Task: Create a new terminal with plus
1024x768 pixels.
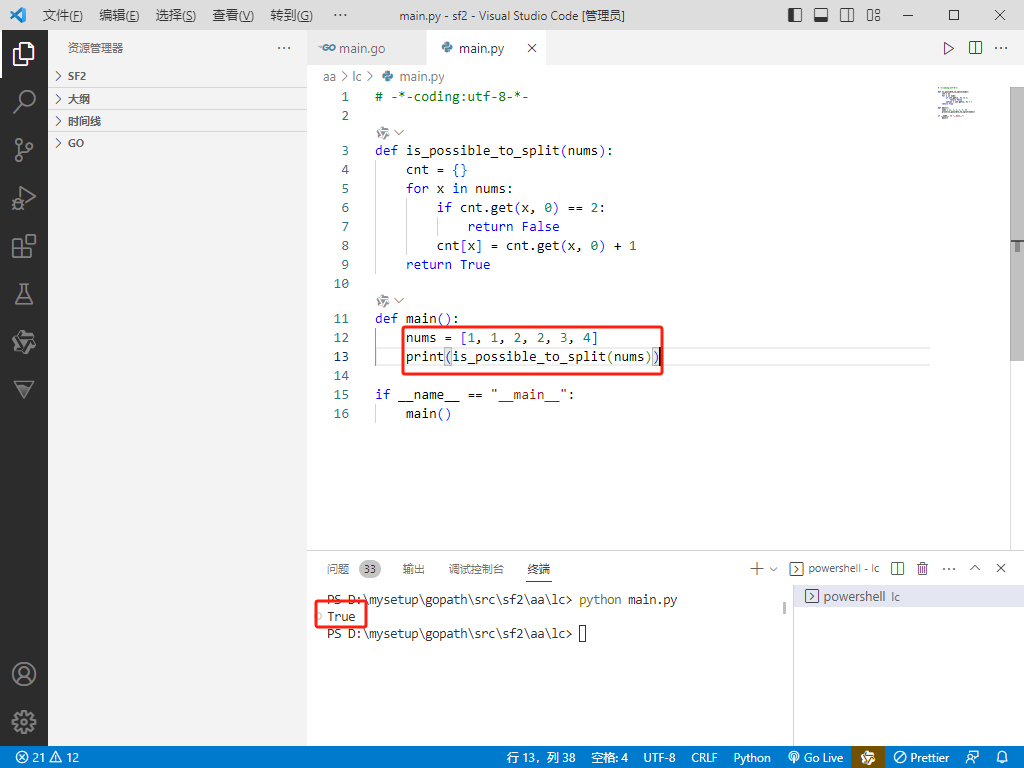Action: (x=756, y=568)
